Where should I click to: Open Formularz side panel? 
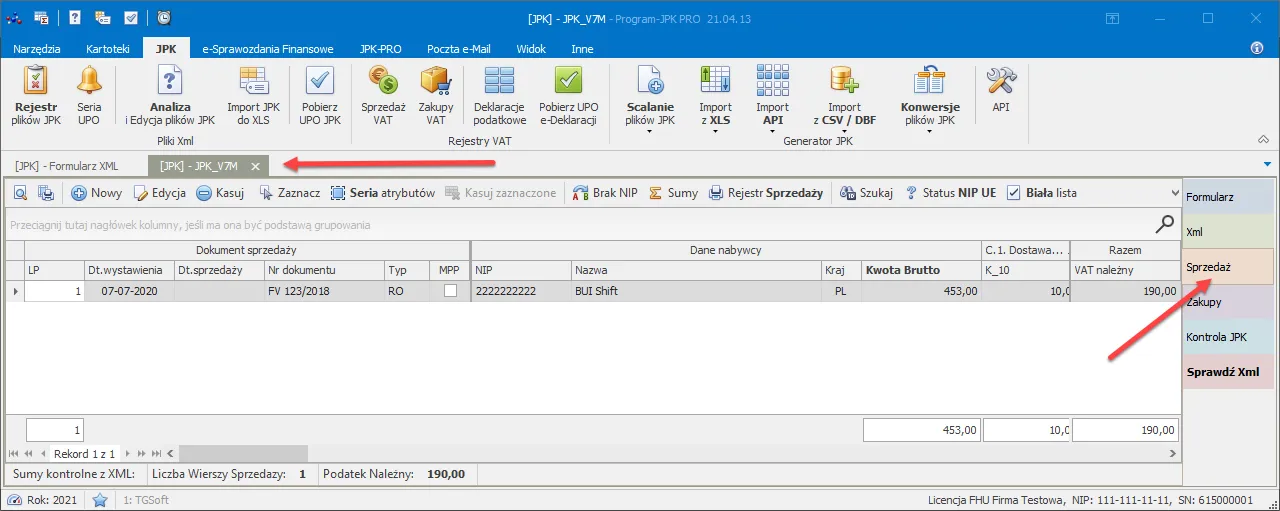pyautogui.click(x=1229, y=197)
